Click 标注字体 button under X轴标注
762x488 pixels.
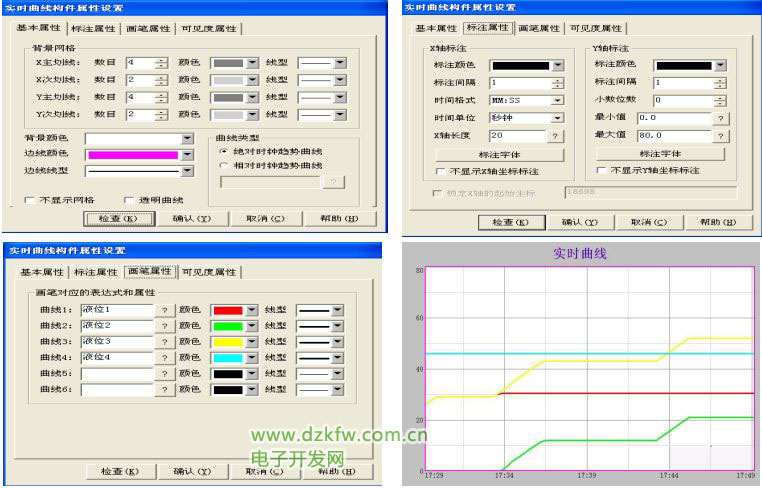pyautogui.click(x=501, y=155)
